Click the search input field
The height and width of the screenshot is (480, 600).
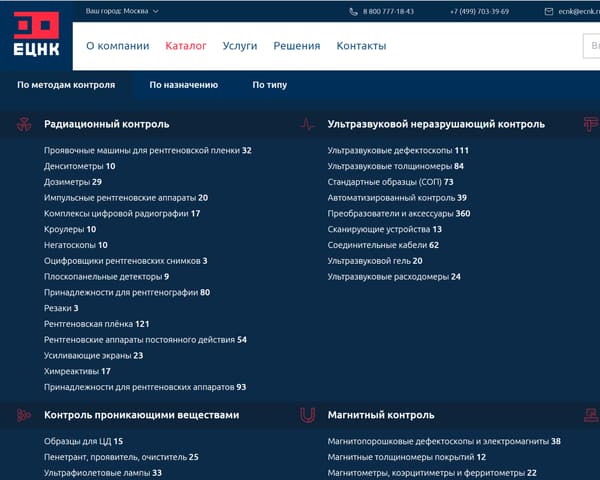coord(591,46)
